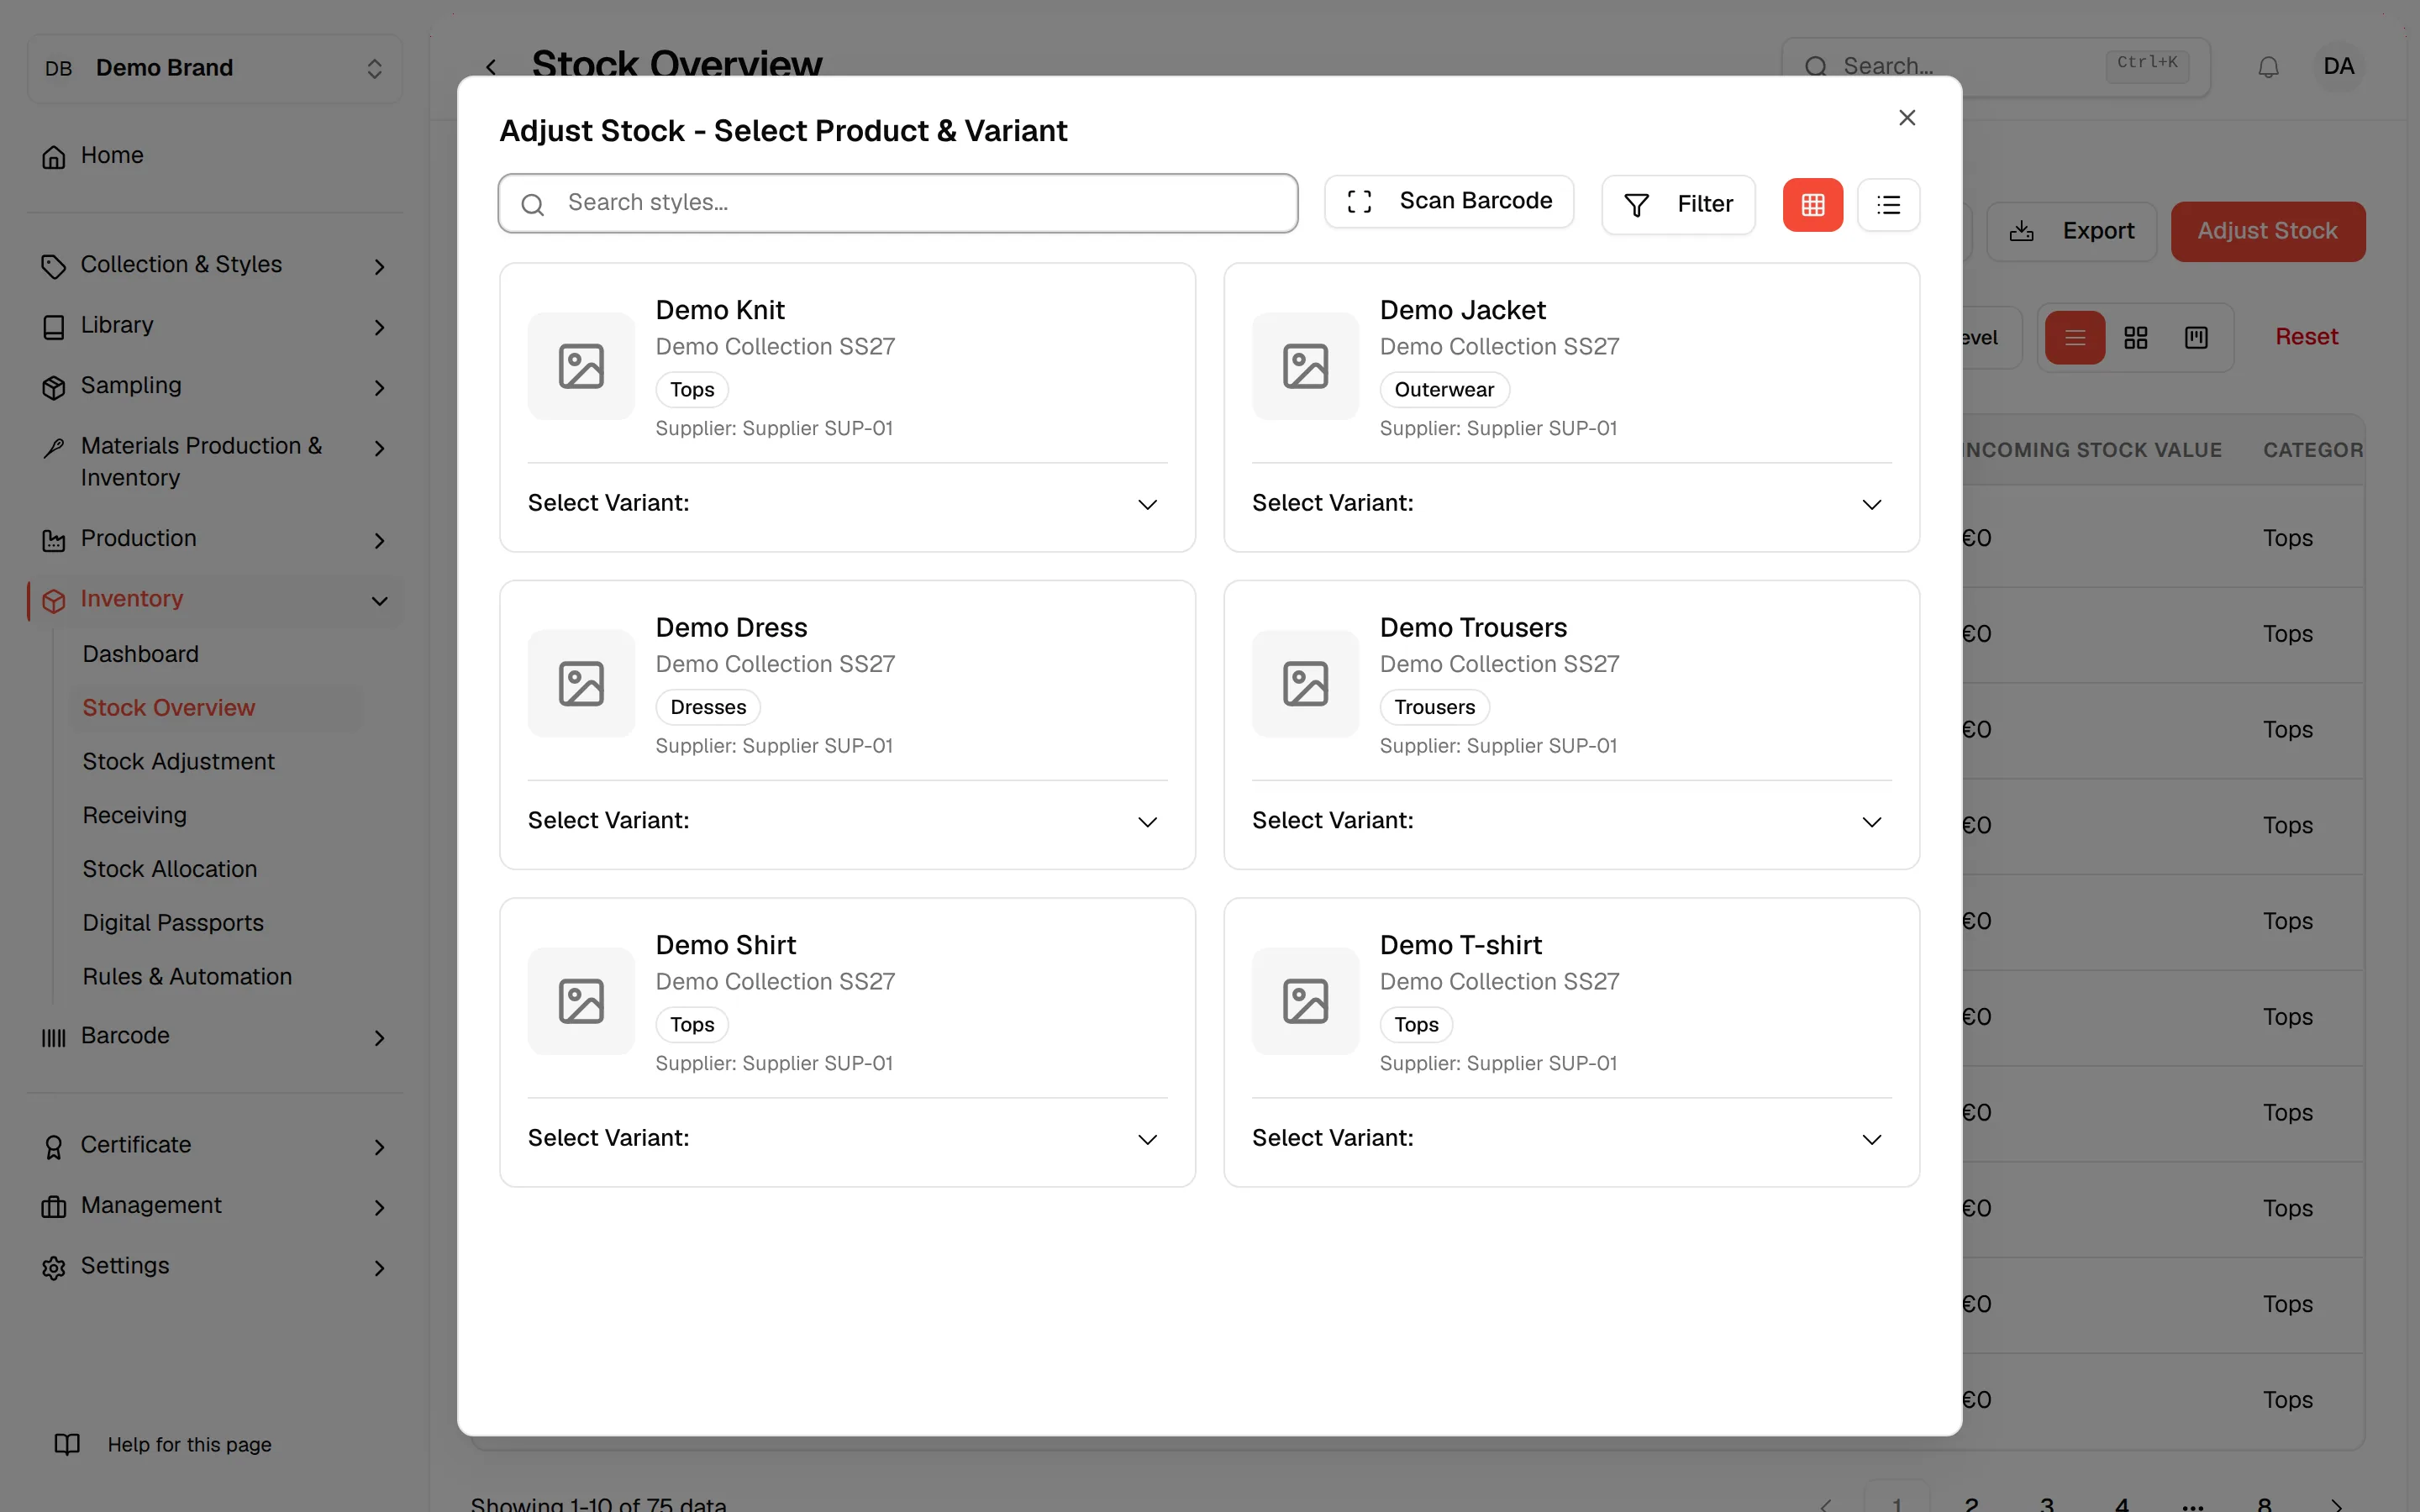Focus the Search styles input field
This screenshot has height=1512, width=2420.
point(898,203)
